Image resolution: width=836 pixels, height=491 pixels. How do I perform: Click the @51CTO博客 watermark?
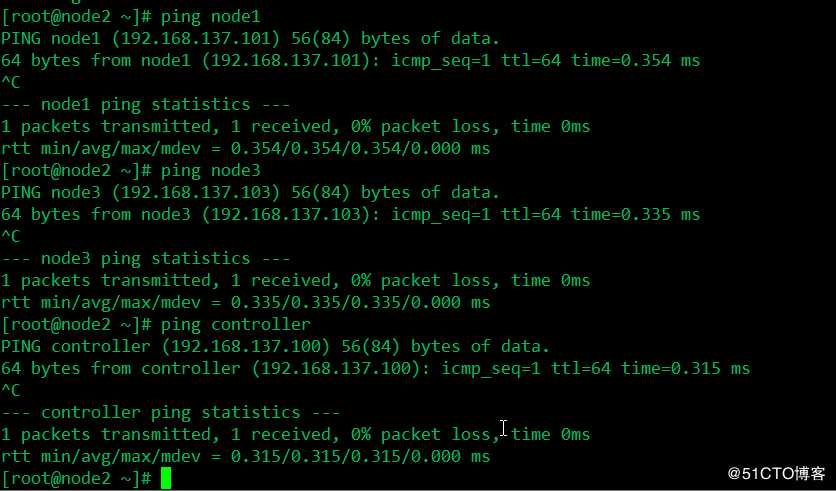(x=776, y=473)
